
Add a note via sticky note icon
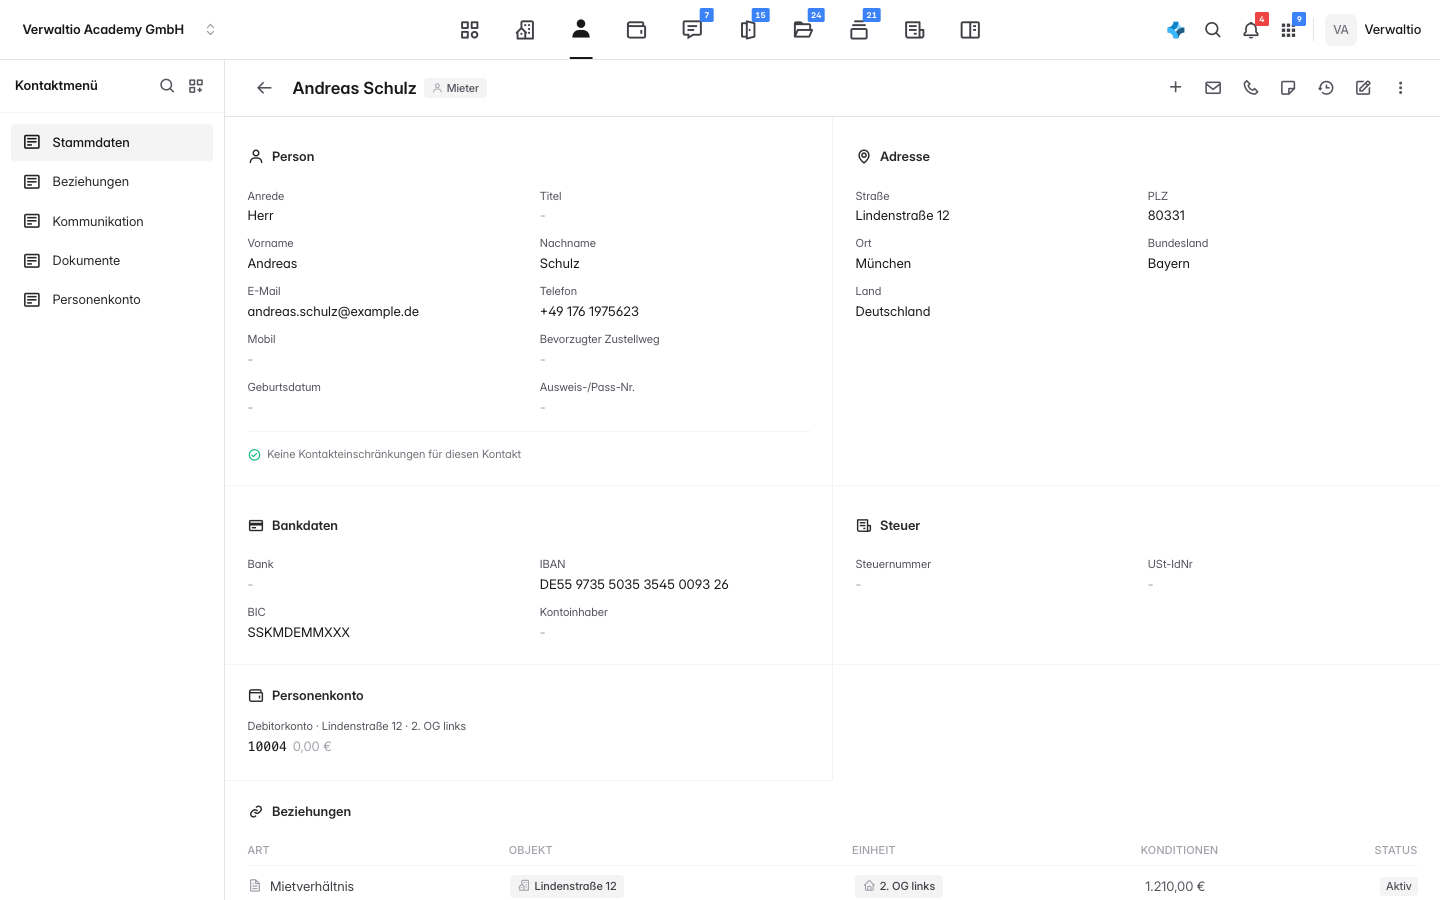1288,88
